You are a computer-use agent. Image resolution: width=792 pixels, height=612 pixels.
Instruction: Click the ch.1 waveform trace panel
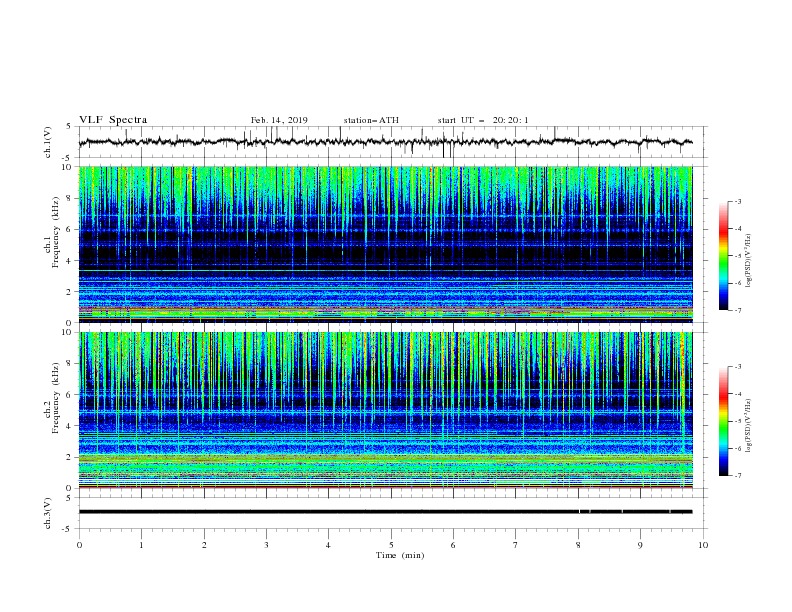tap(393, 142)
